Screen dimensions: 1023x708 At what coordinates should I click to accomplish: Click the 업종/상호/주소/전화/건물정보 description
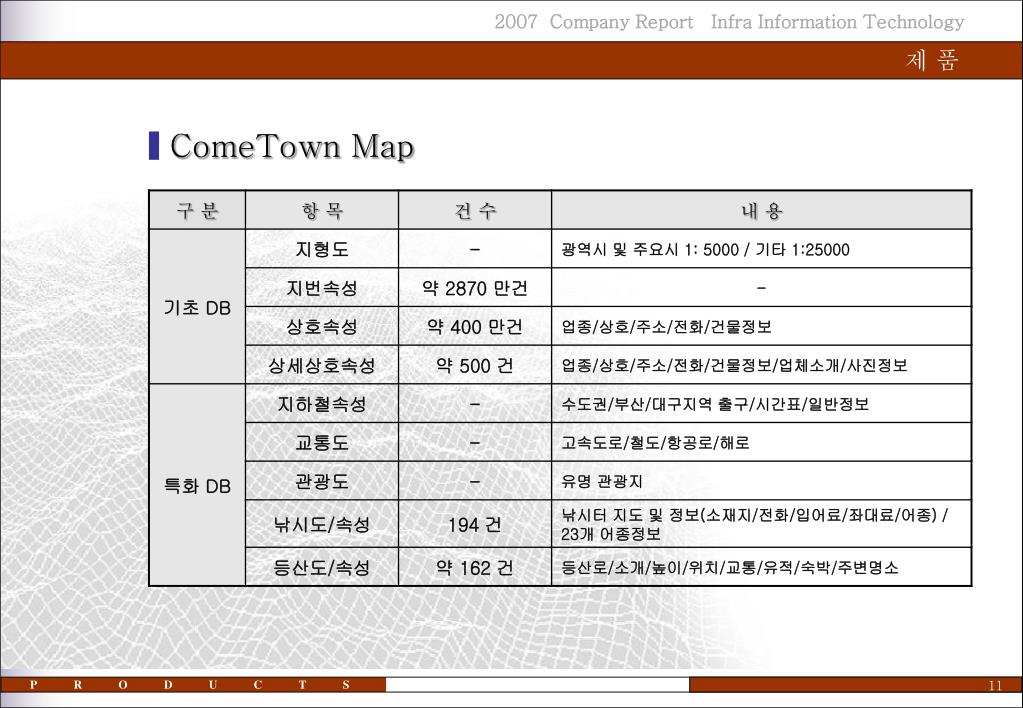[x=666, y=326]
